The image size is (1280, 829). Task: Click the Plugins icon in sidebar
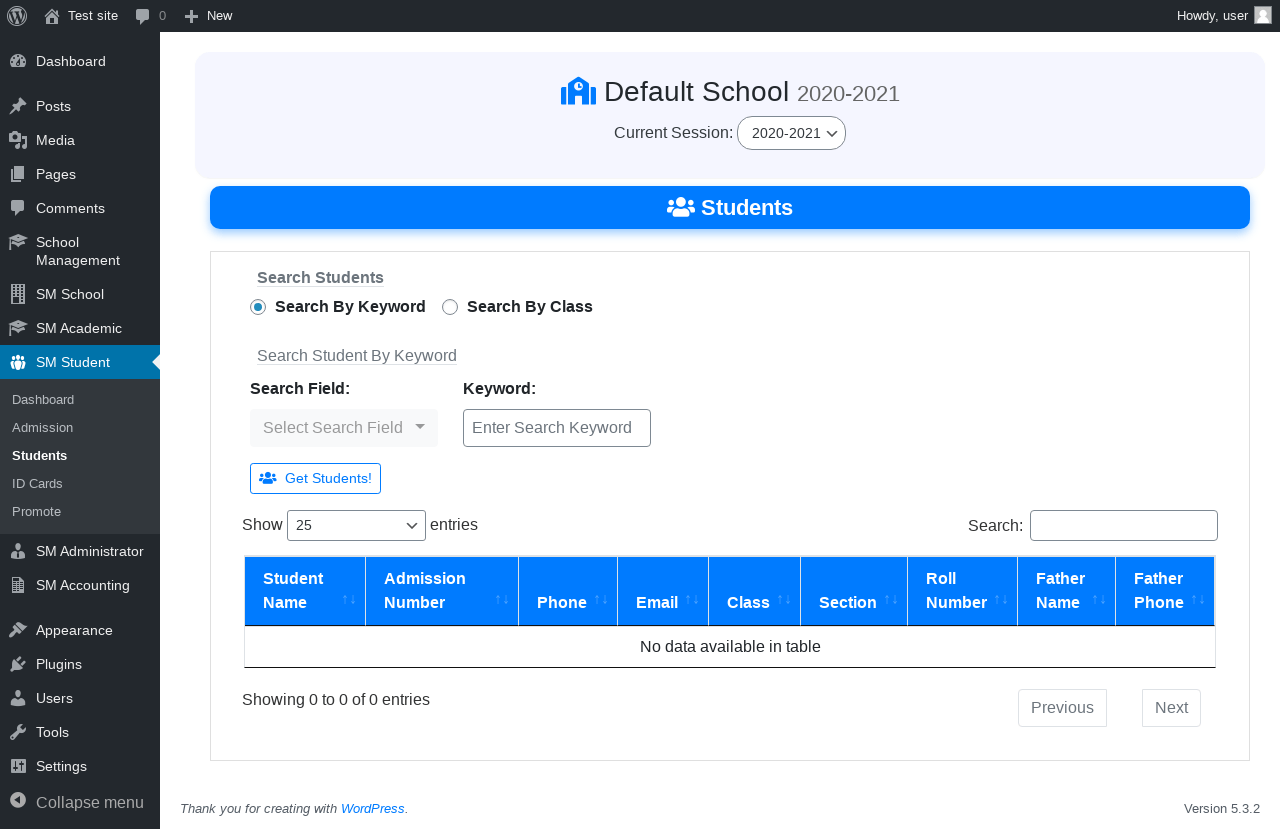(x=18, y=664)
